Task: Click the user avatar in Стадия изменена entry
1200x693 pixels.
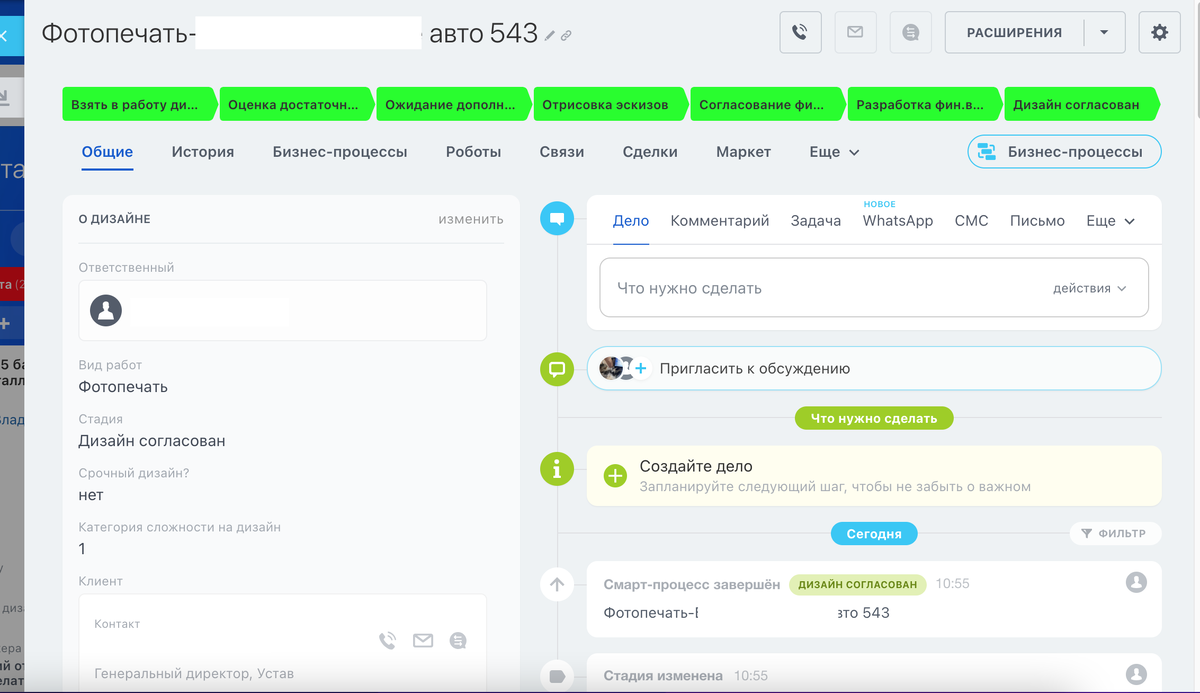Action: (1136, 674)
